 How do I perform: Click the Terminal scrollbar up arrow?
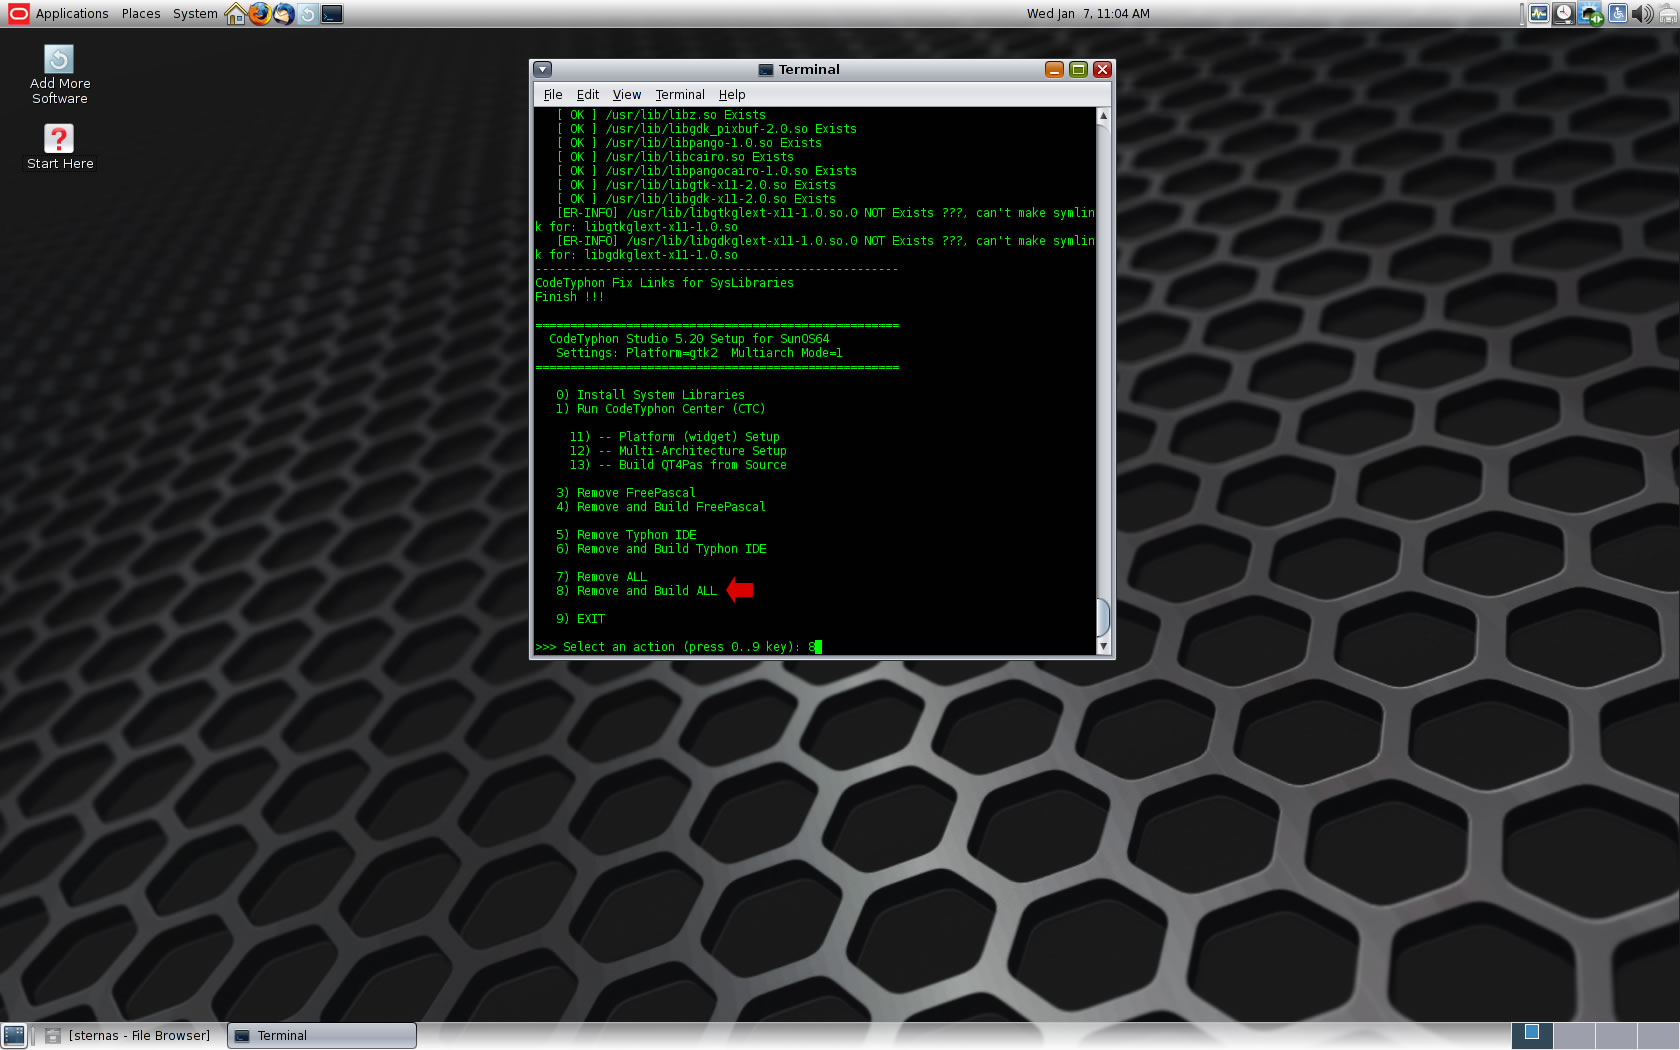[x=1103, y=115]
